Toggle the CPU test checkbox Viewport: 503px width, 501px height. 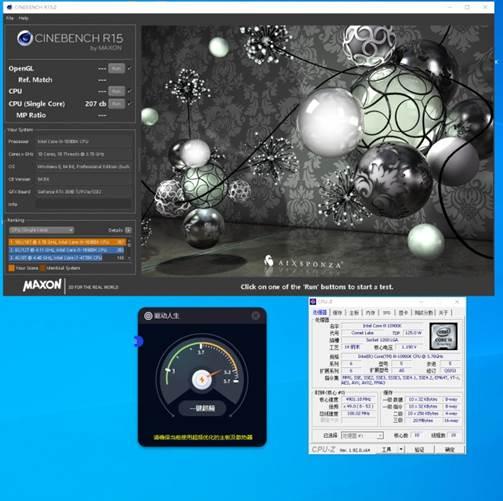pyautogui.click(x=129, y=91)
